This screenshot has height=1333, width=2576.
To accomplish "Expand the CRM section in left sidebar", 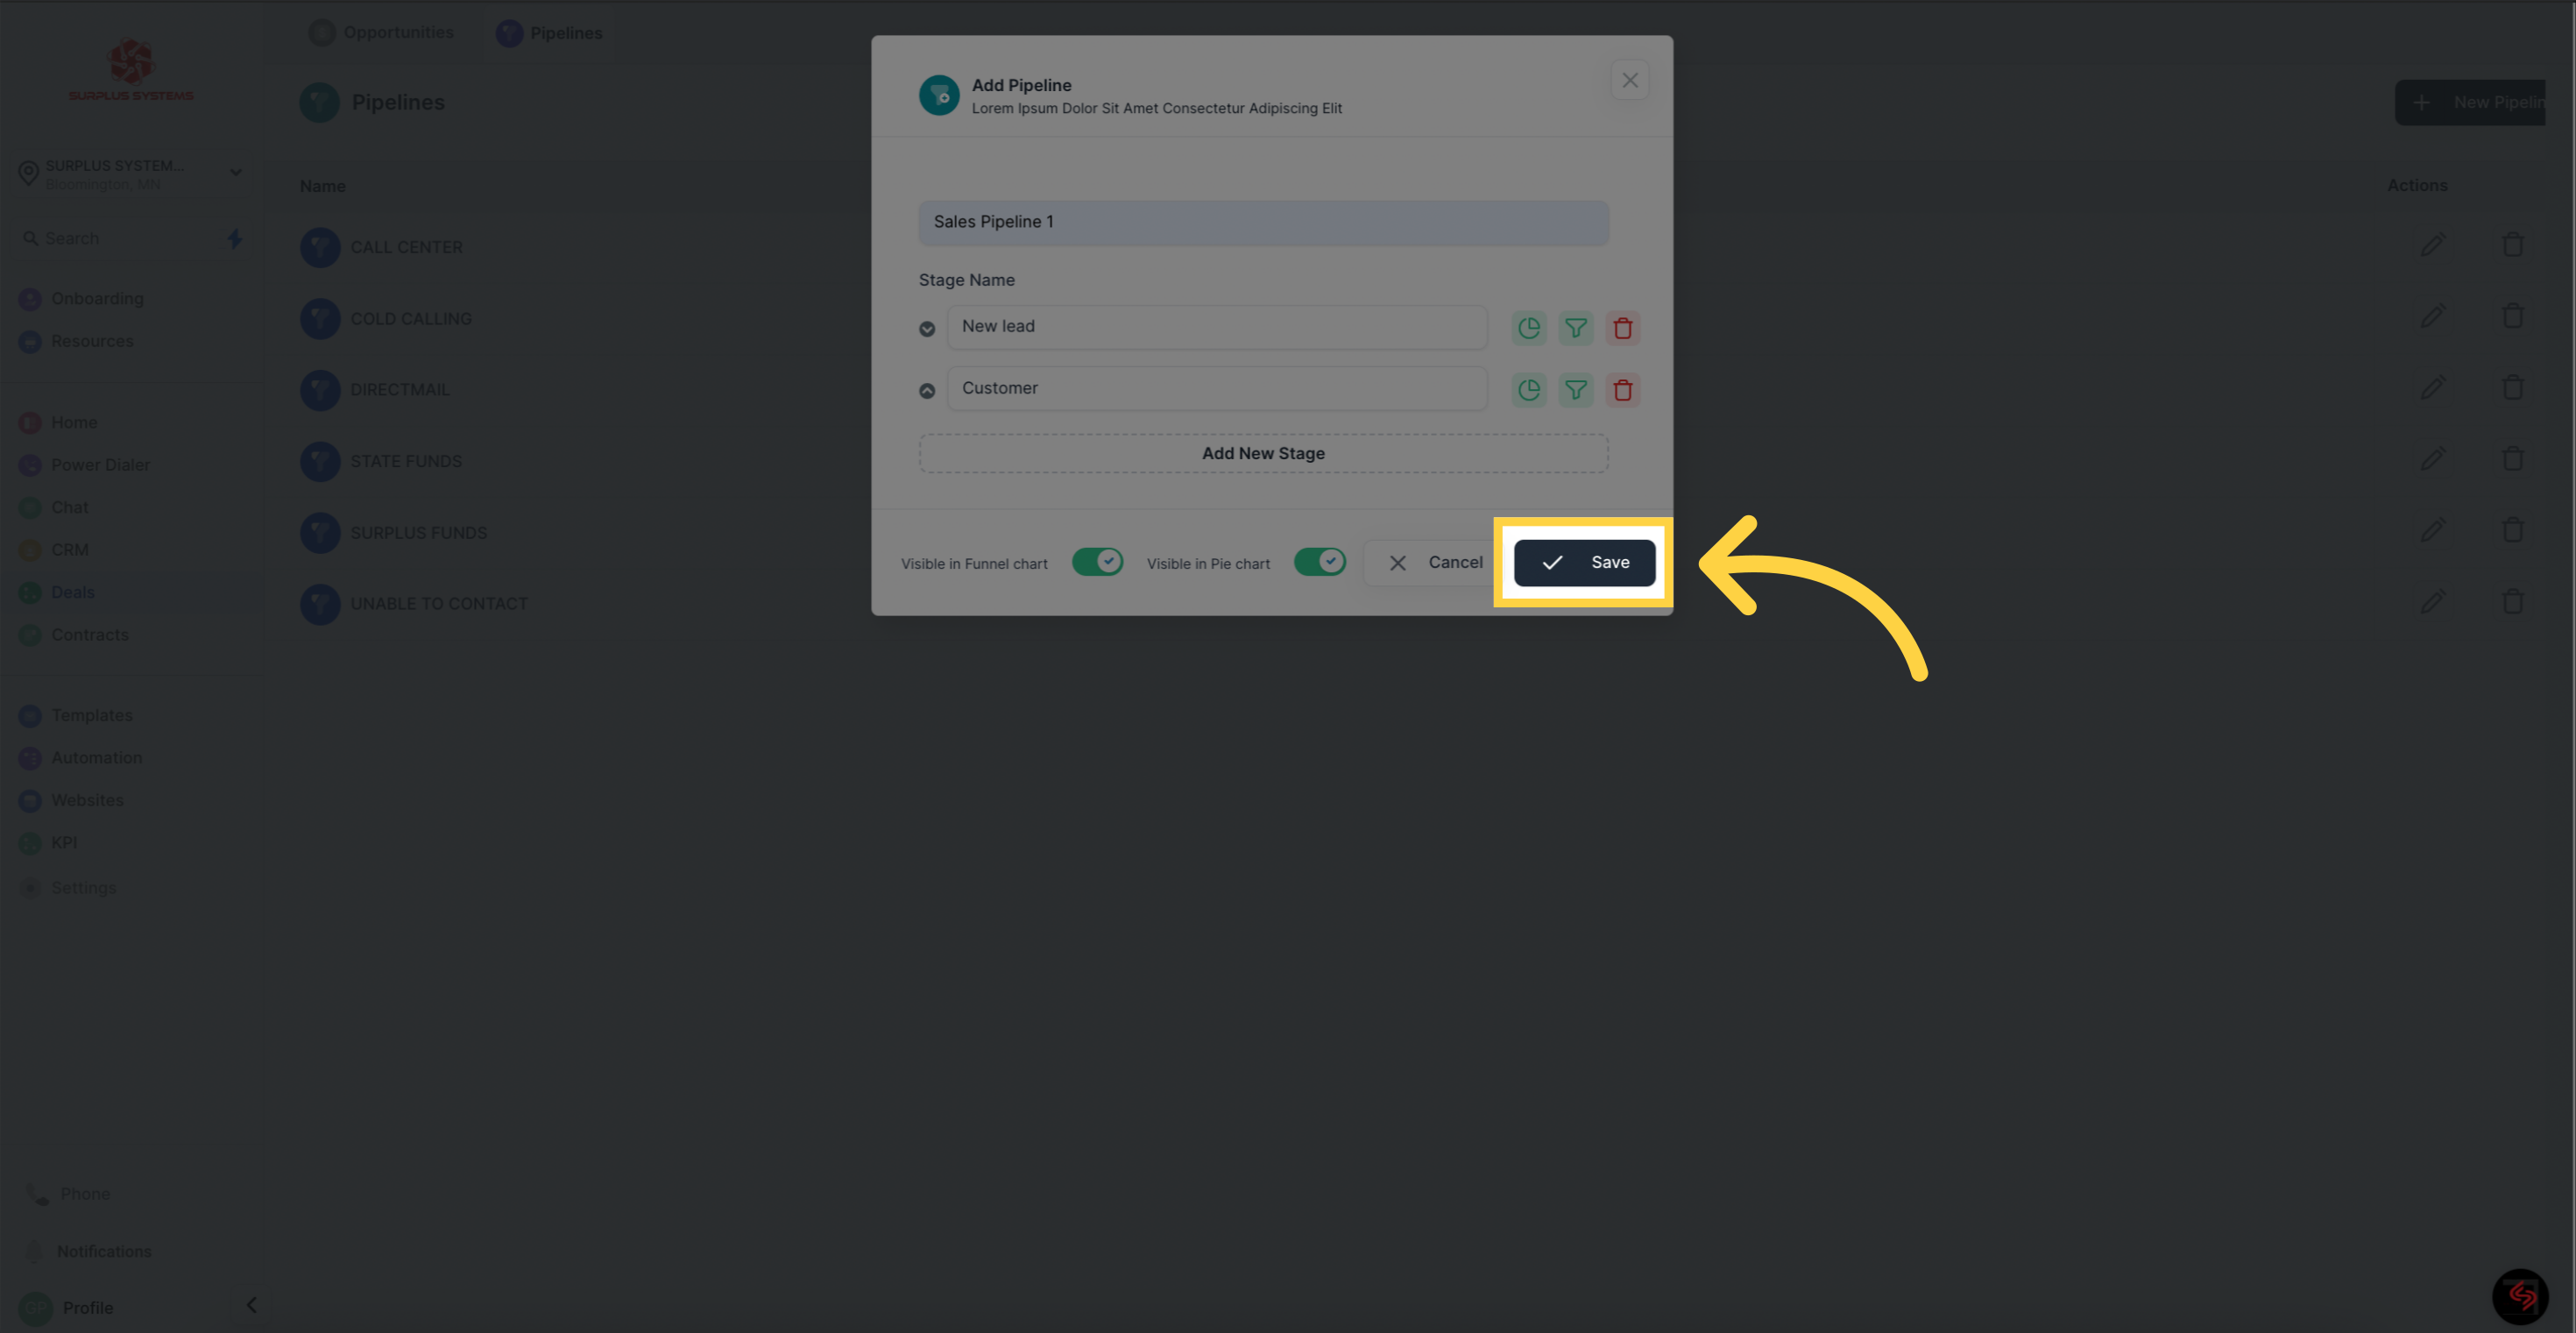I will [68, 550].
